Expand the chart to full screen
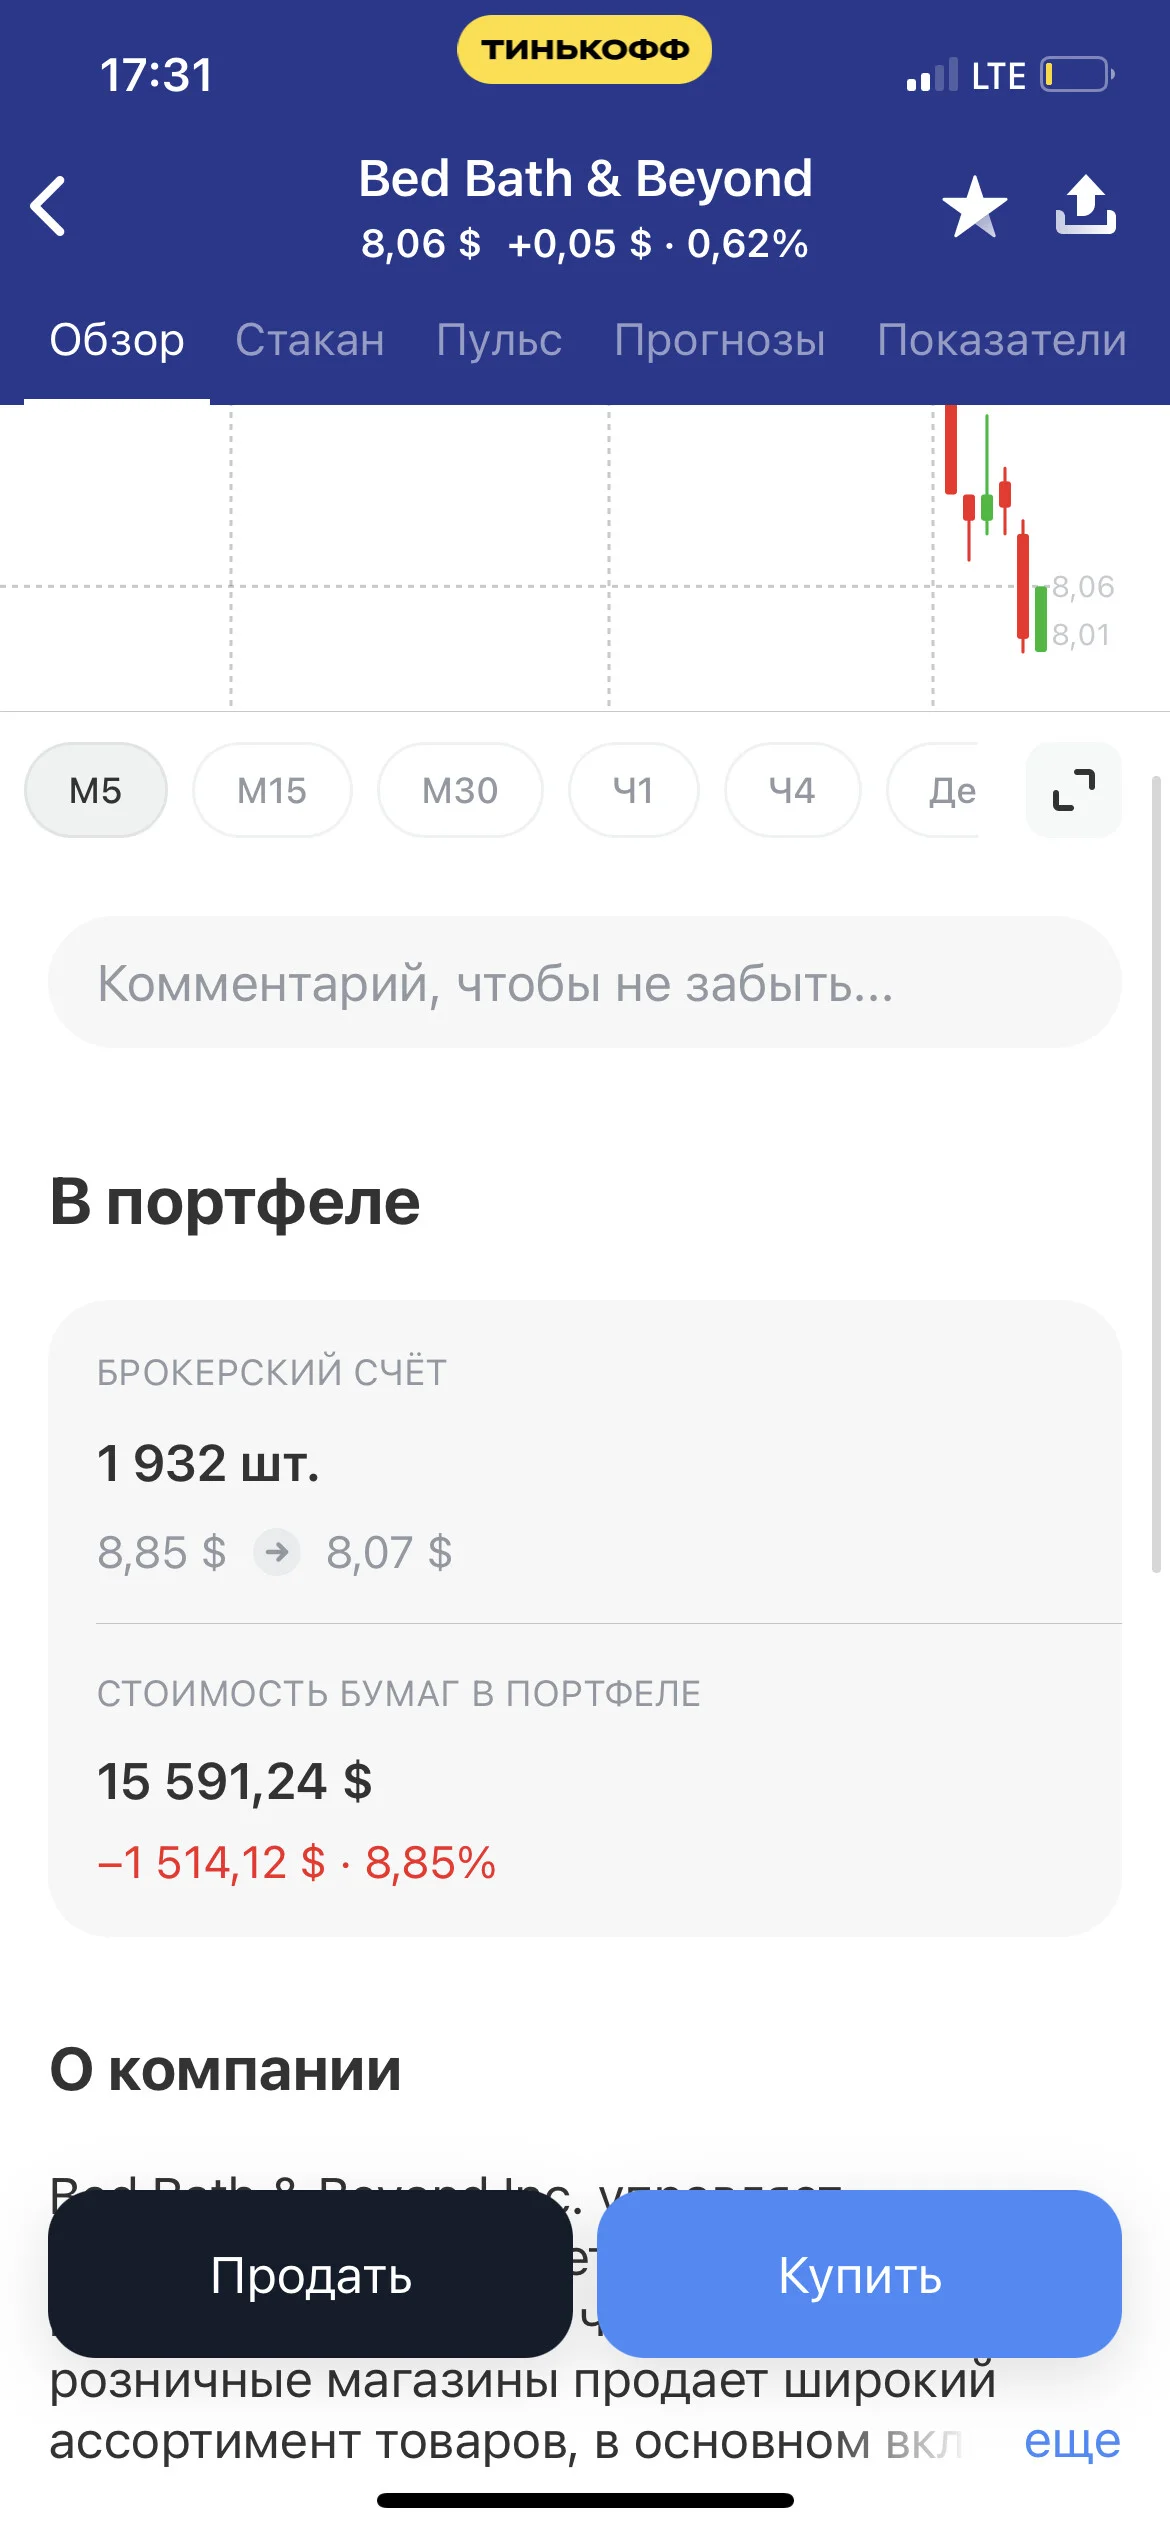Image resolution: width=1170 pixels, height=2532 pixels. point(1073,790)
